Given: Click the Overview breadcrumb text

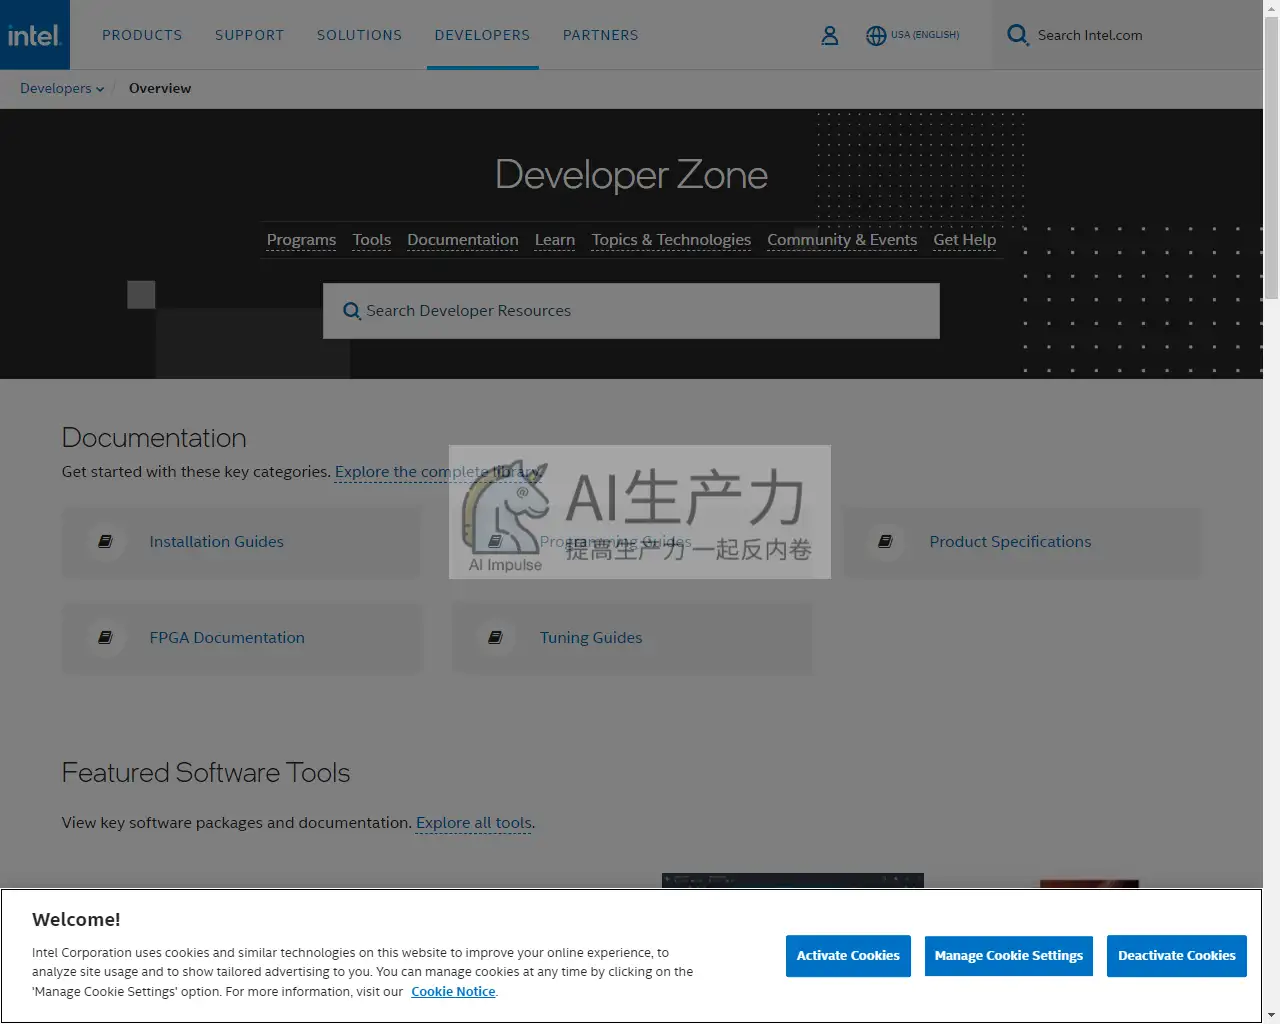Looking at the screenshot, I should [160, 88].
